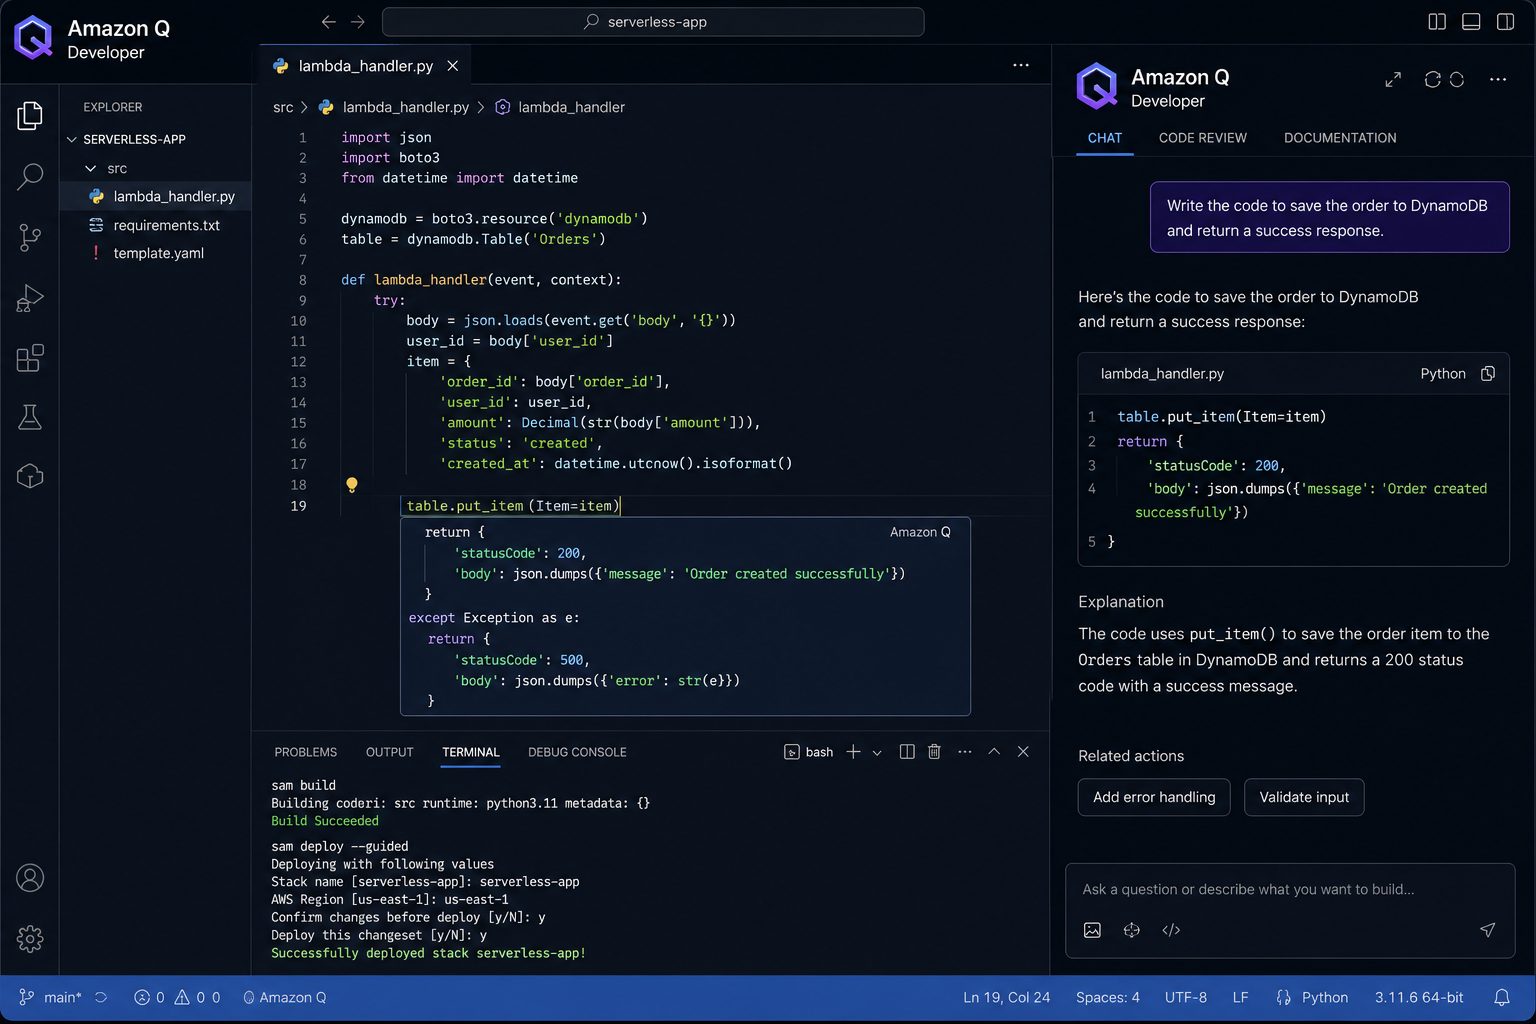1536x1024 pixels.
Task: Open lambda_handler.py in the explorer
Action: tap(155, 196)
